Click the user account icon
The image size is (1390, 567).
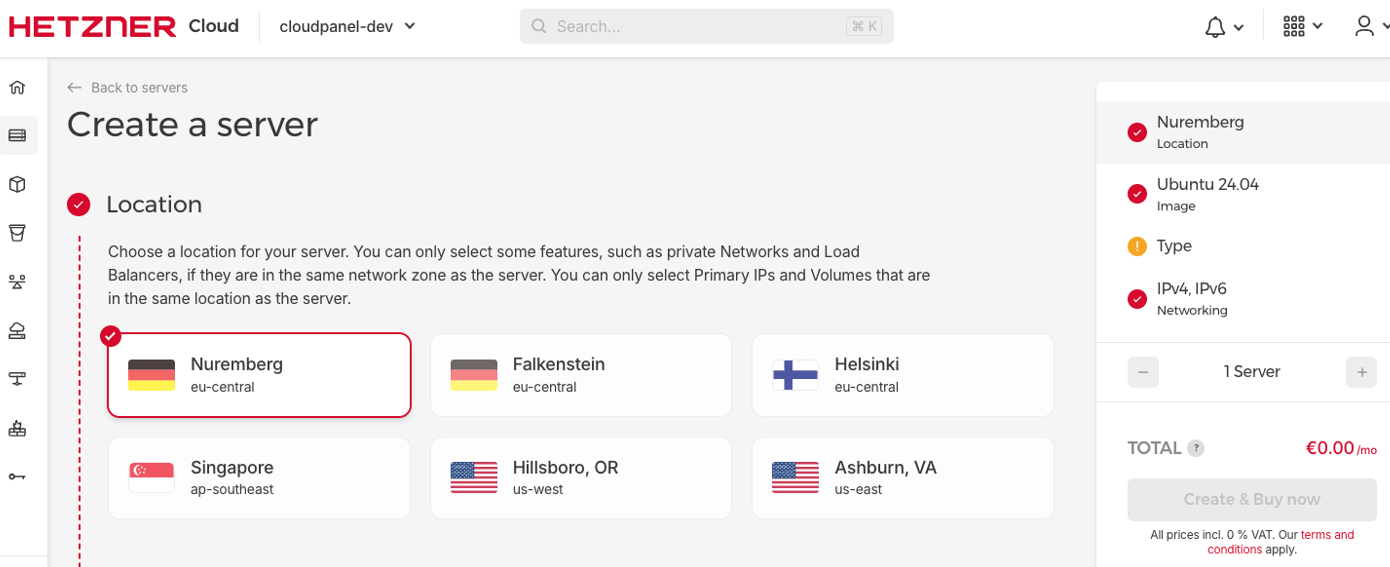click(1365, 27)
